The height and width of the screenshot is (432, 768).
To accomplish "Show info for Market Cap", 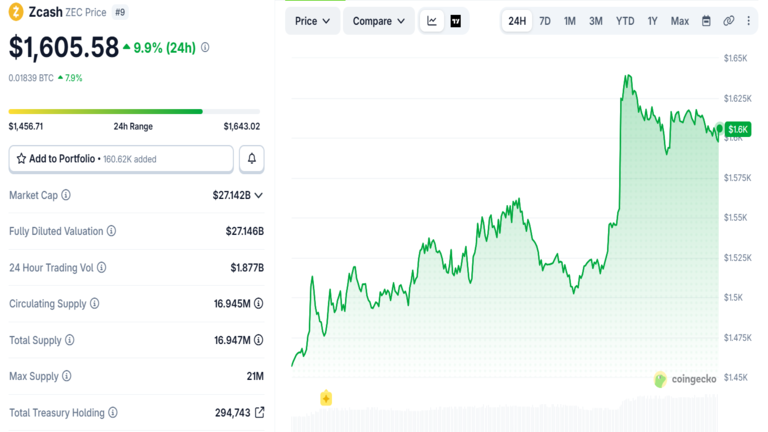I will [66, 195].
